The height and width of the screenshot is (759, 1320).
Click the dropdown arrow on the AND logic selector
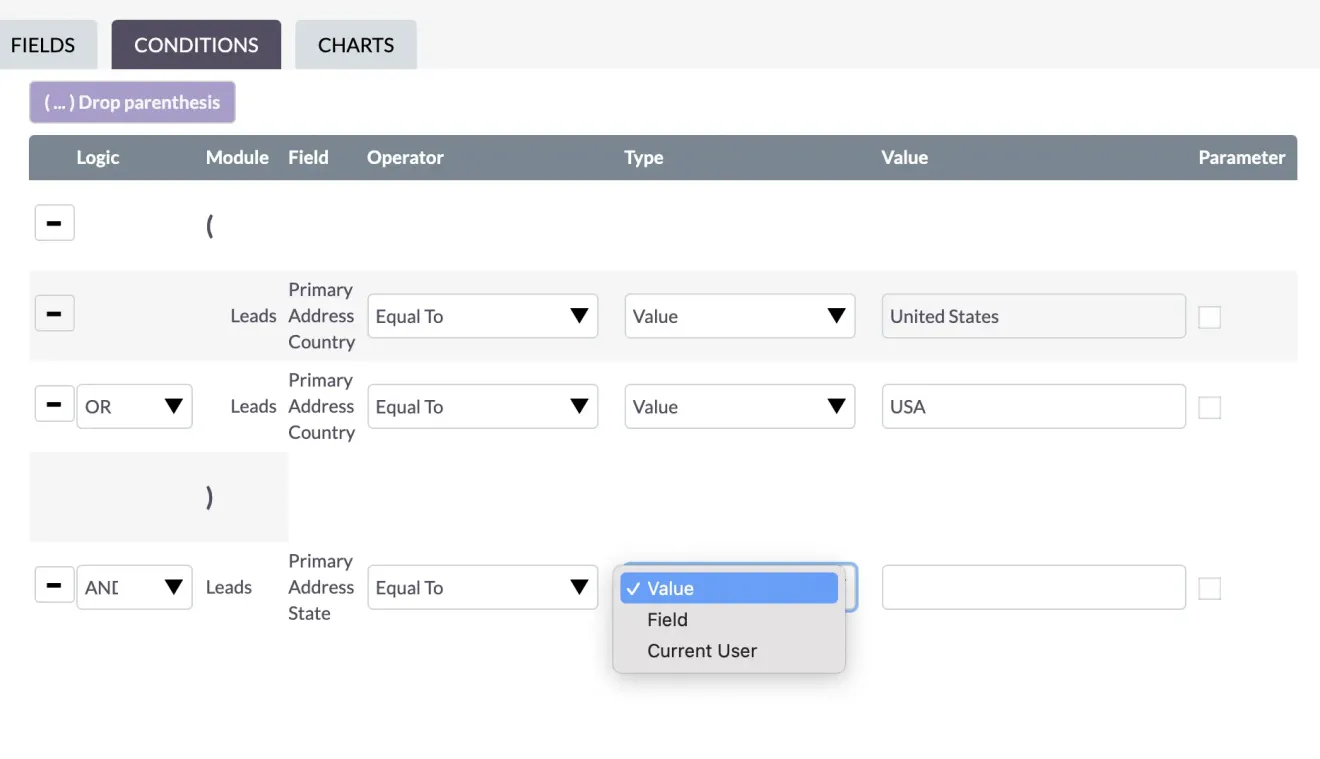coord(173,587)
